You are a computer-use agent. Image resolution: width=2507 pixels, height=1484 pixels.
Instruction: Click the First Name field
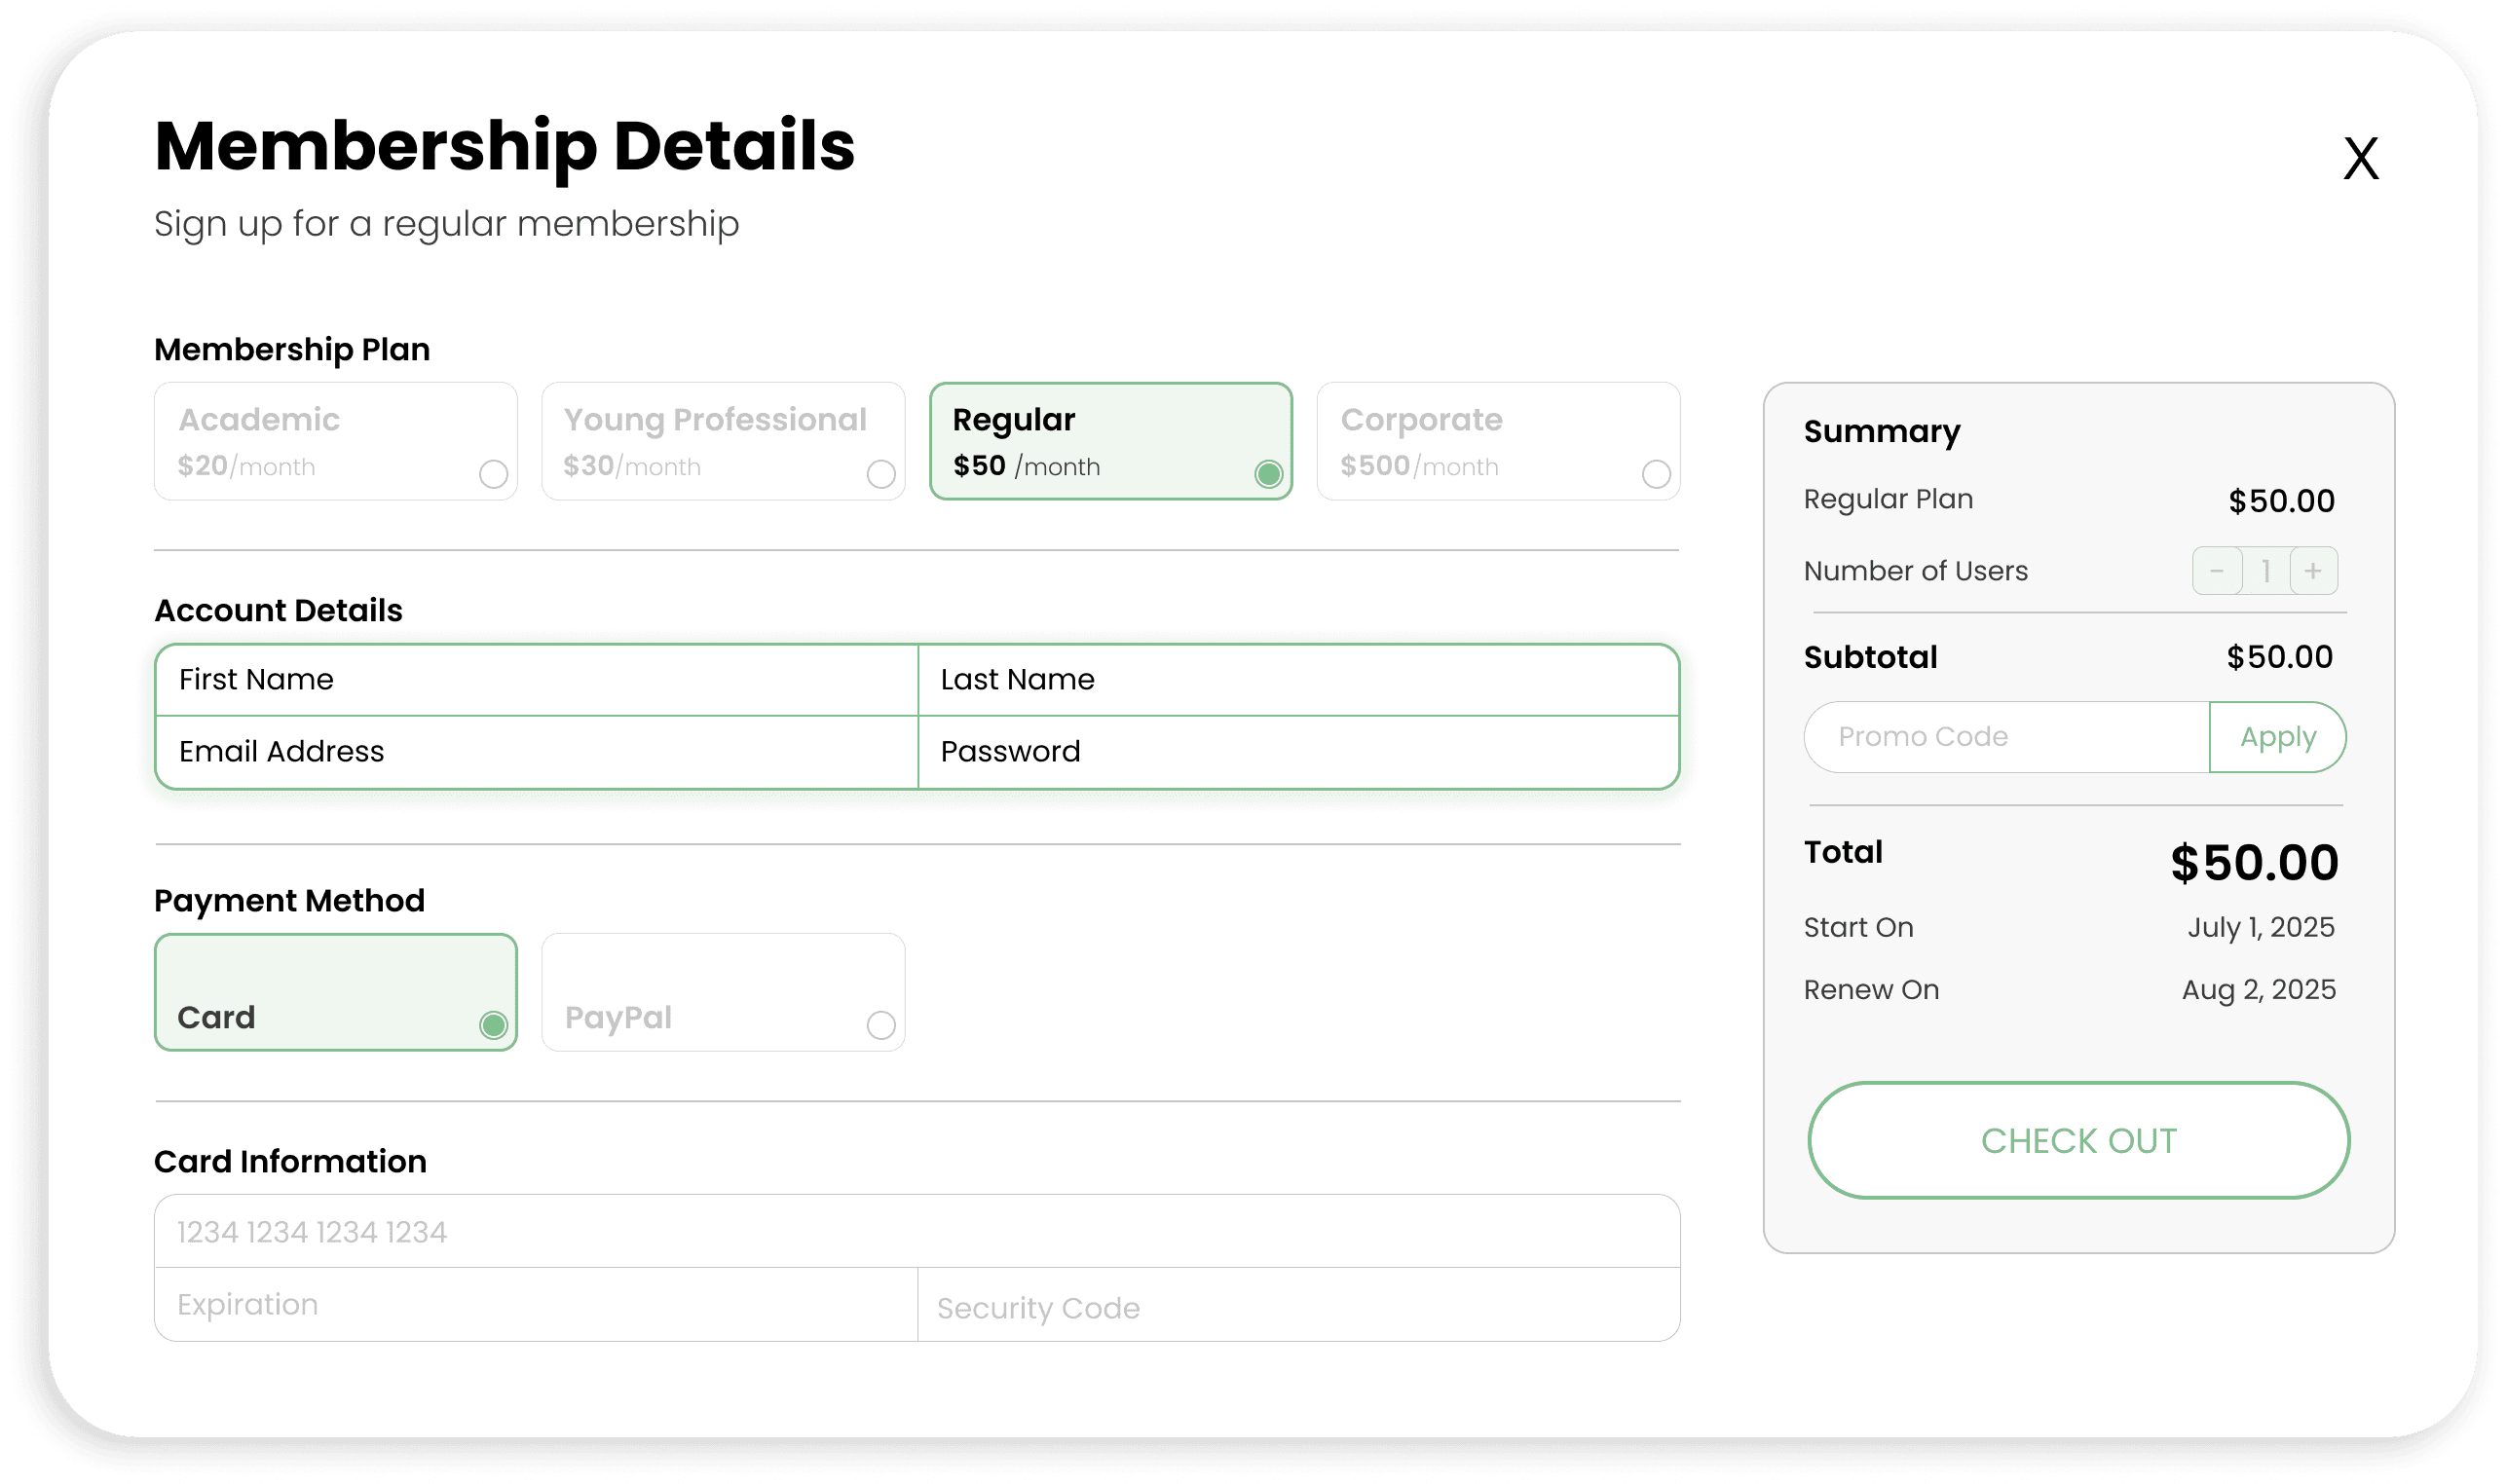pos(536,680)
